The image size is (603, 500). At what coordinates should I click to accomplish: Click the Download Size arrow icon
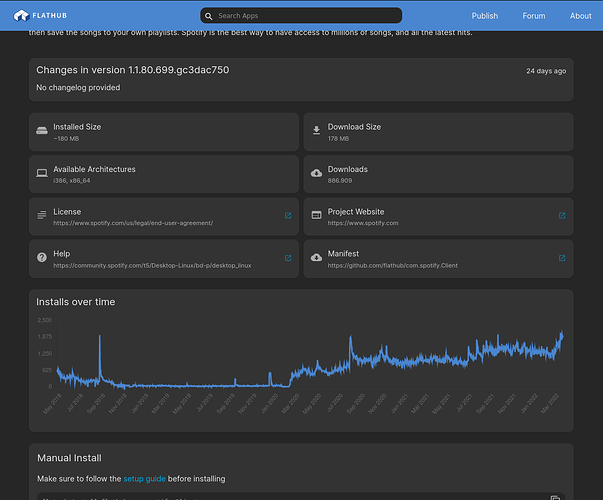coord(316,130)
